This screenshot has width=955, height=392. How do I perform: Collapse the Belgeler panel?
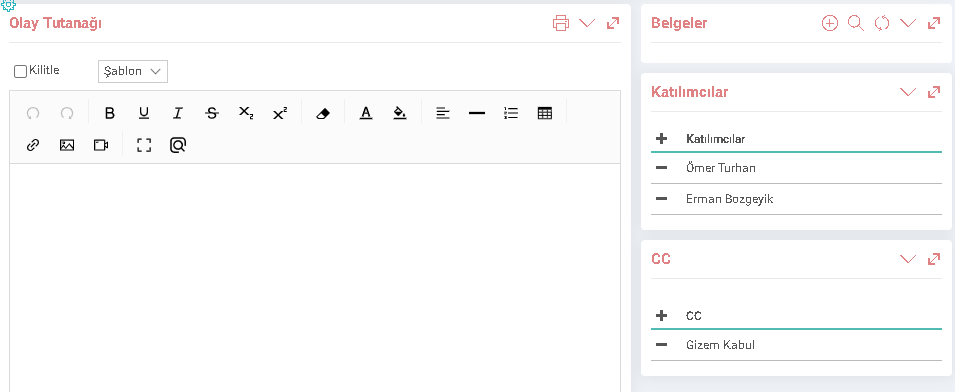pyautogui.click(x=908, y=23)
